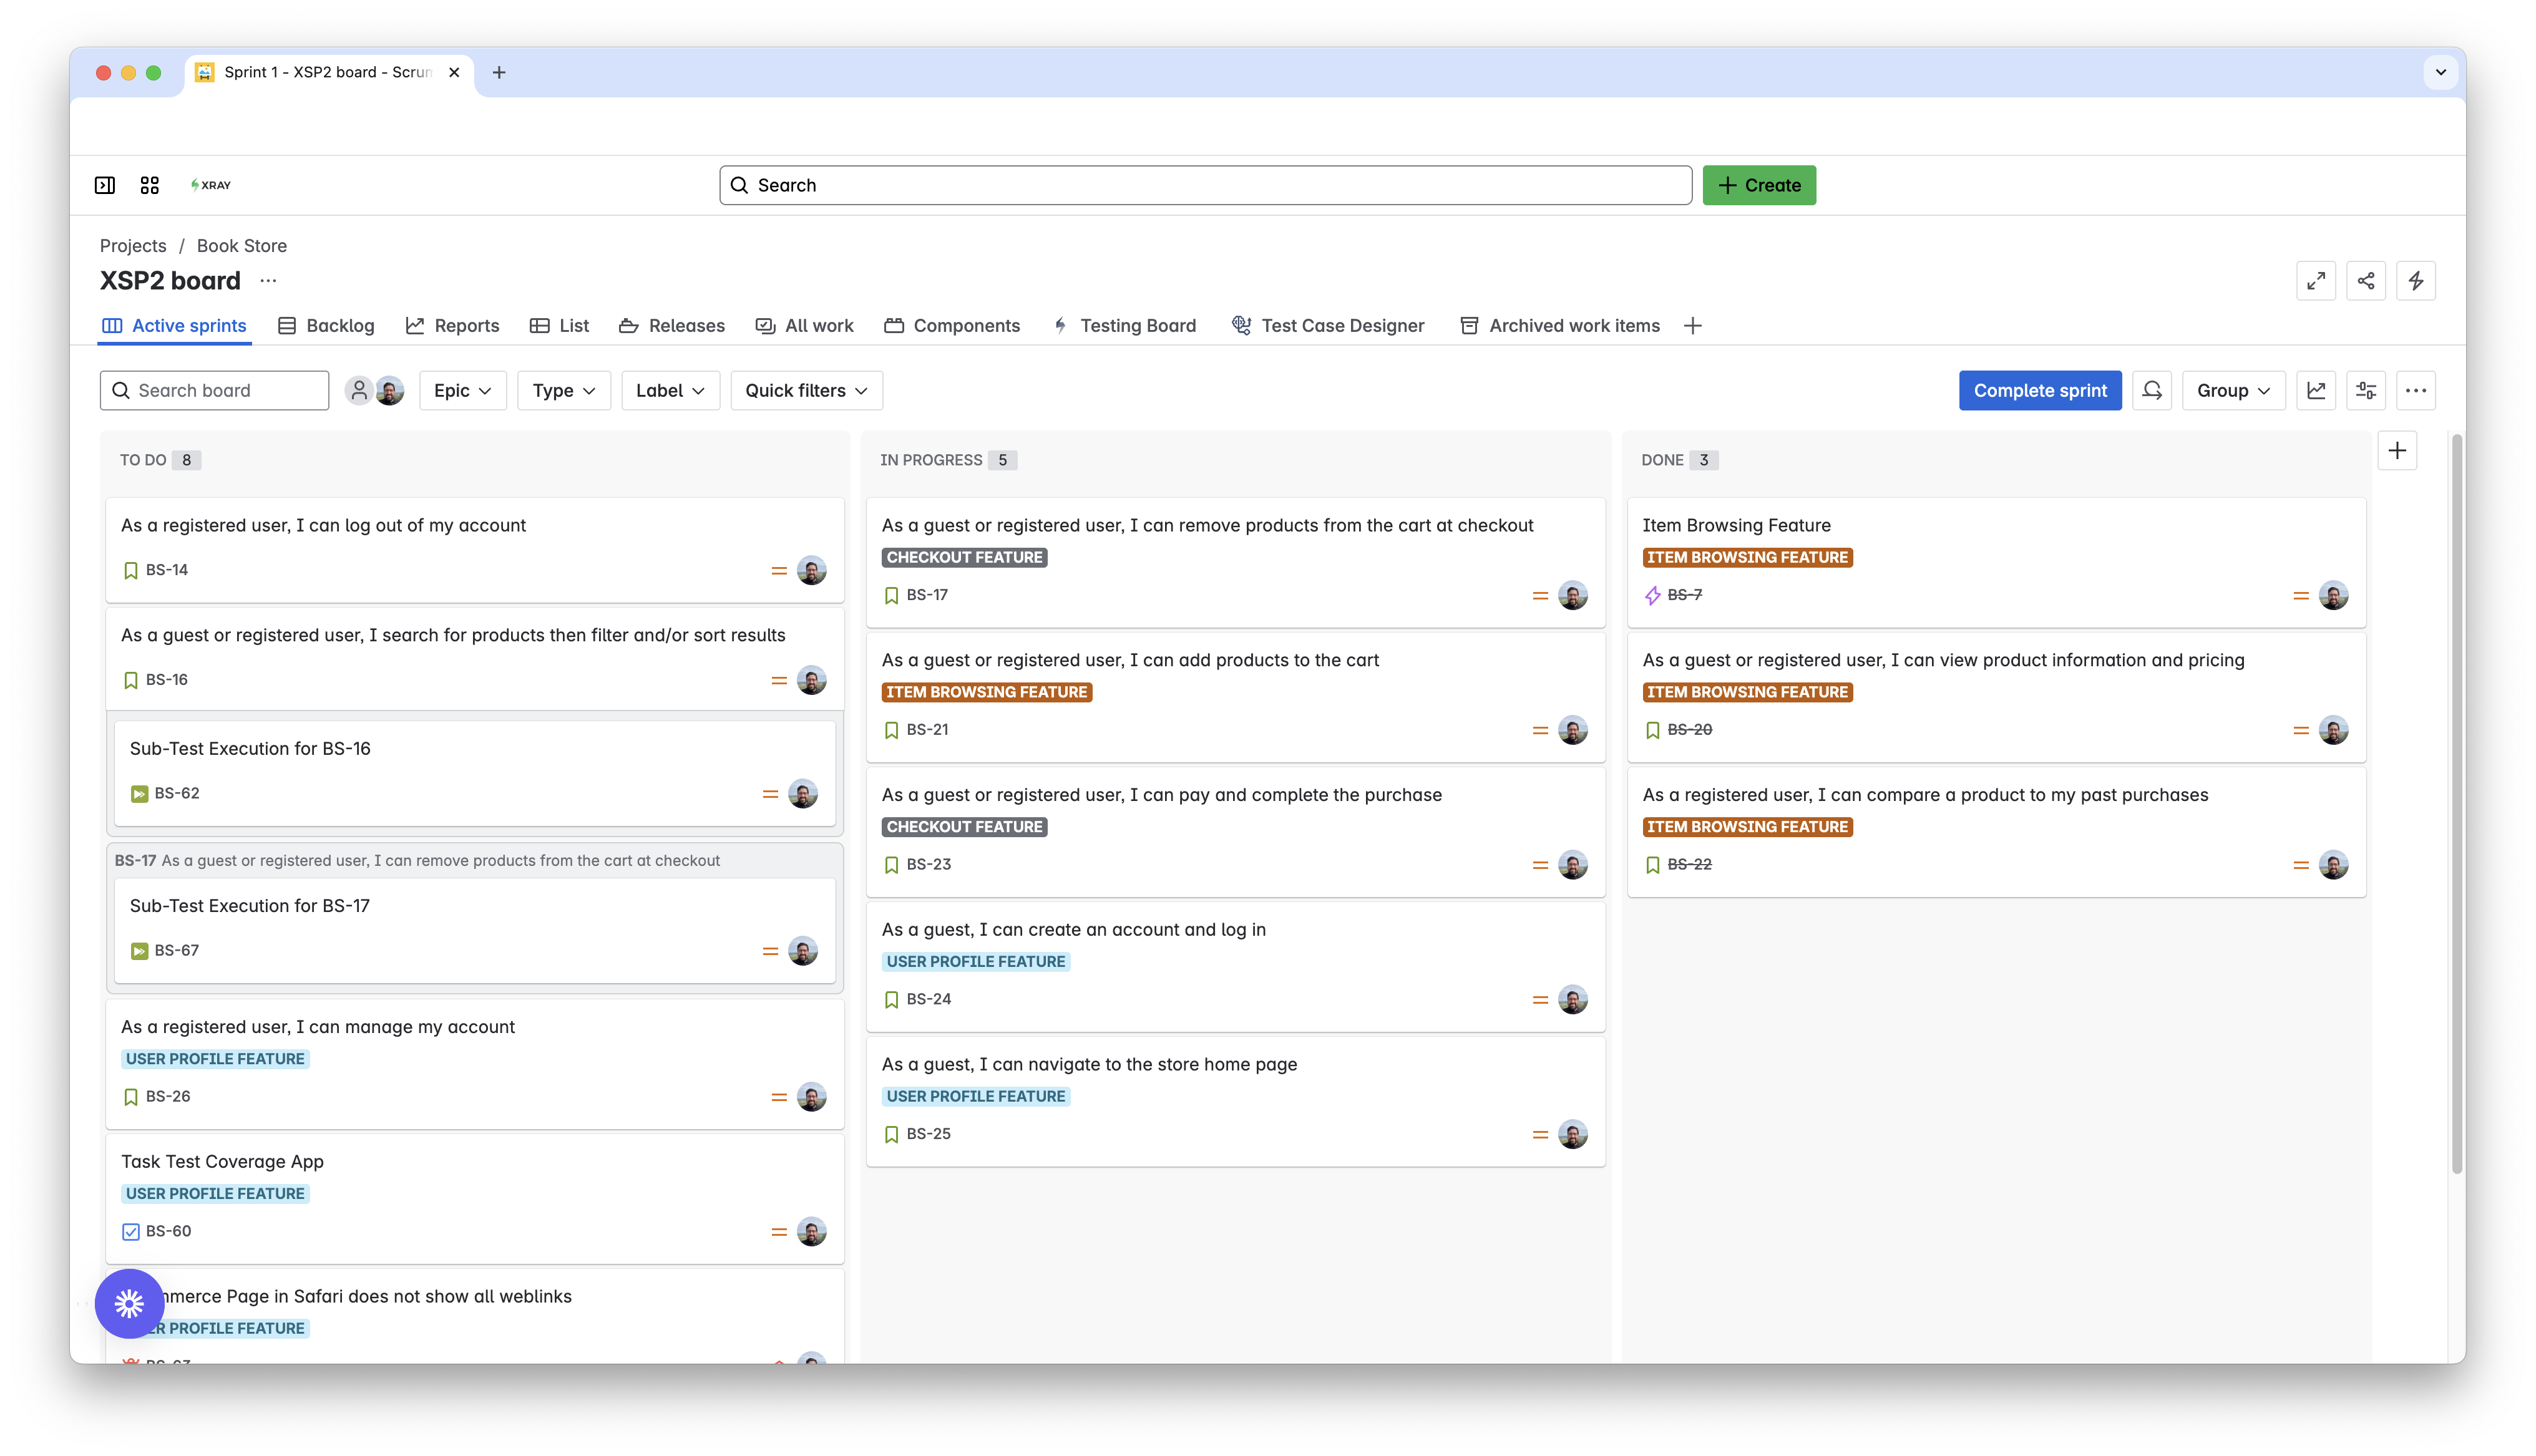Screen dimensions: 2536x1456
Task: Click task checkbox icon on BS-60
Action: pos(130,1232)
